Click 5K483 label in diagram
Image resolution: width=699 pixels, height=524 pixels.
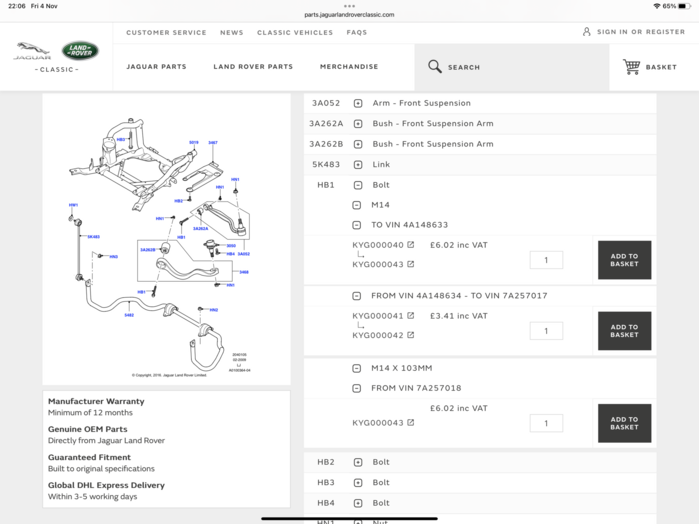94,236
